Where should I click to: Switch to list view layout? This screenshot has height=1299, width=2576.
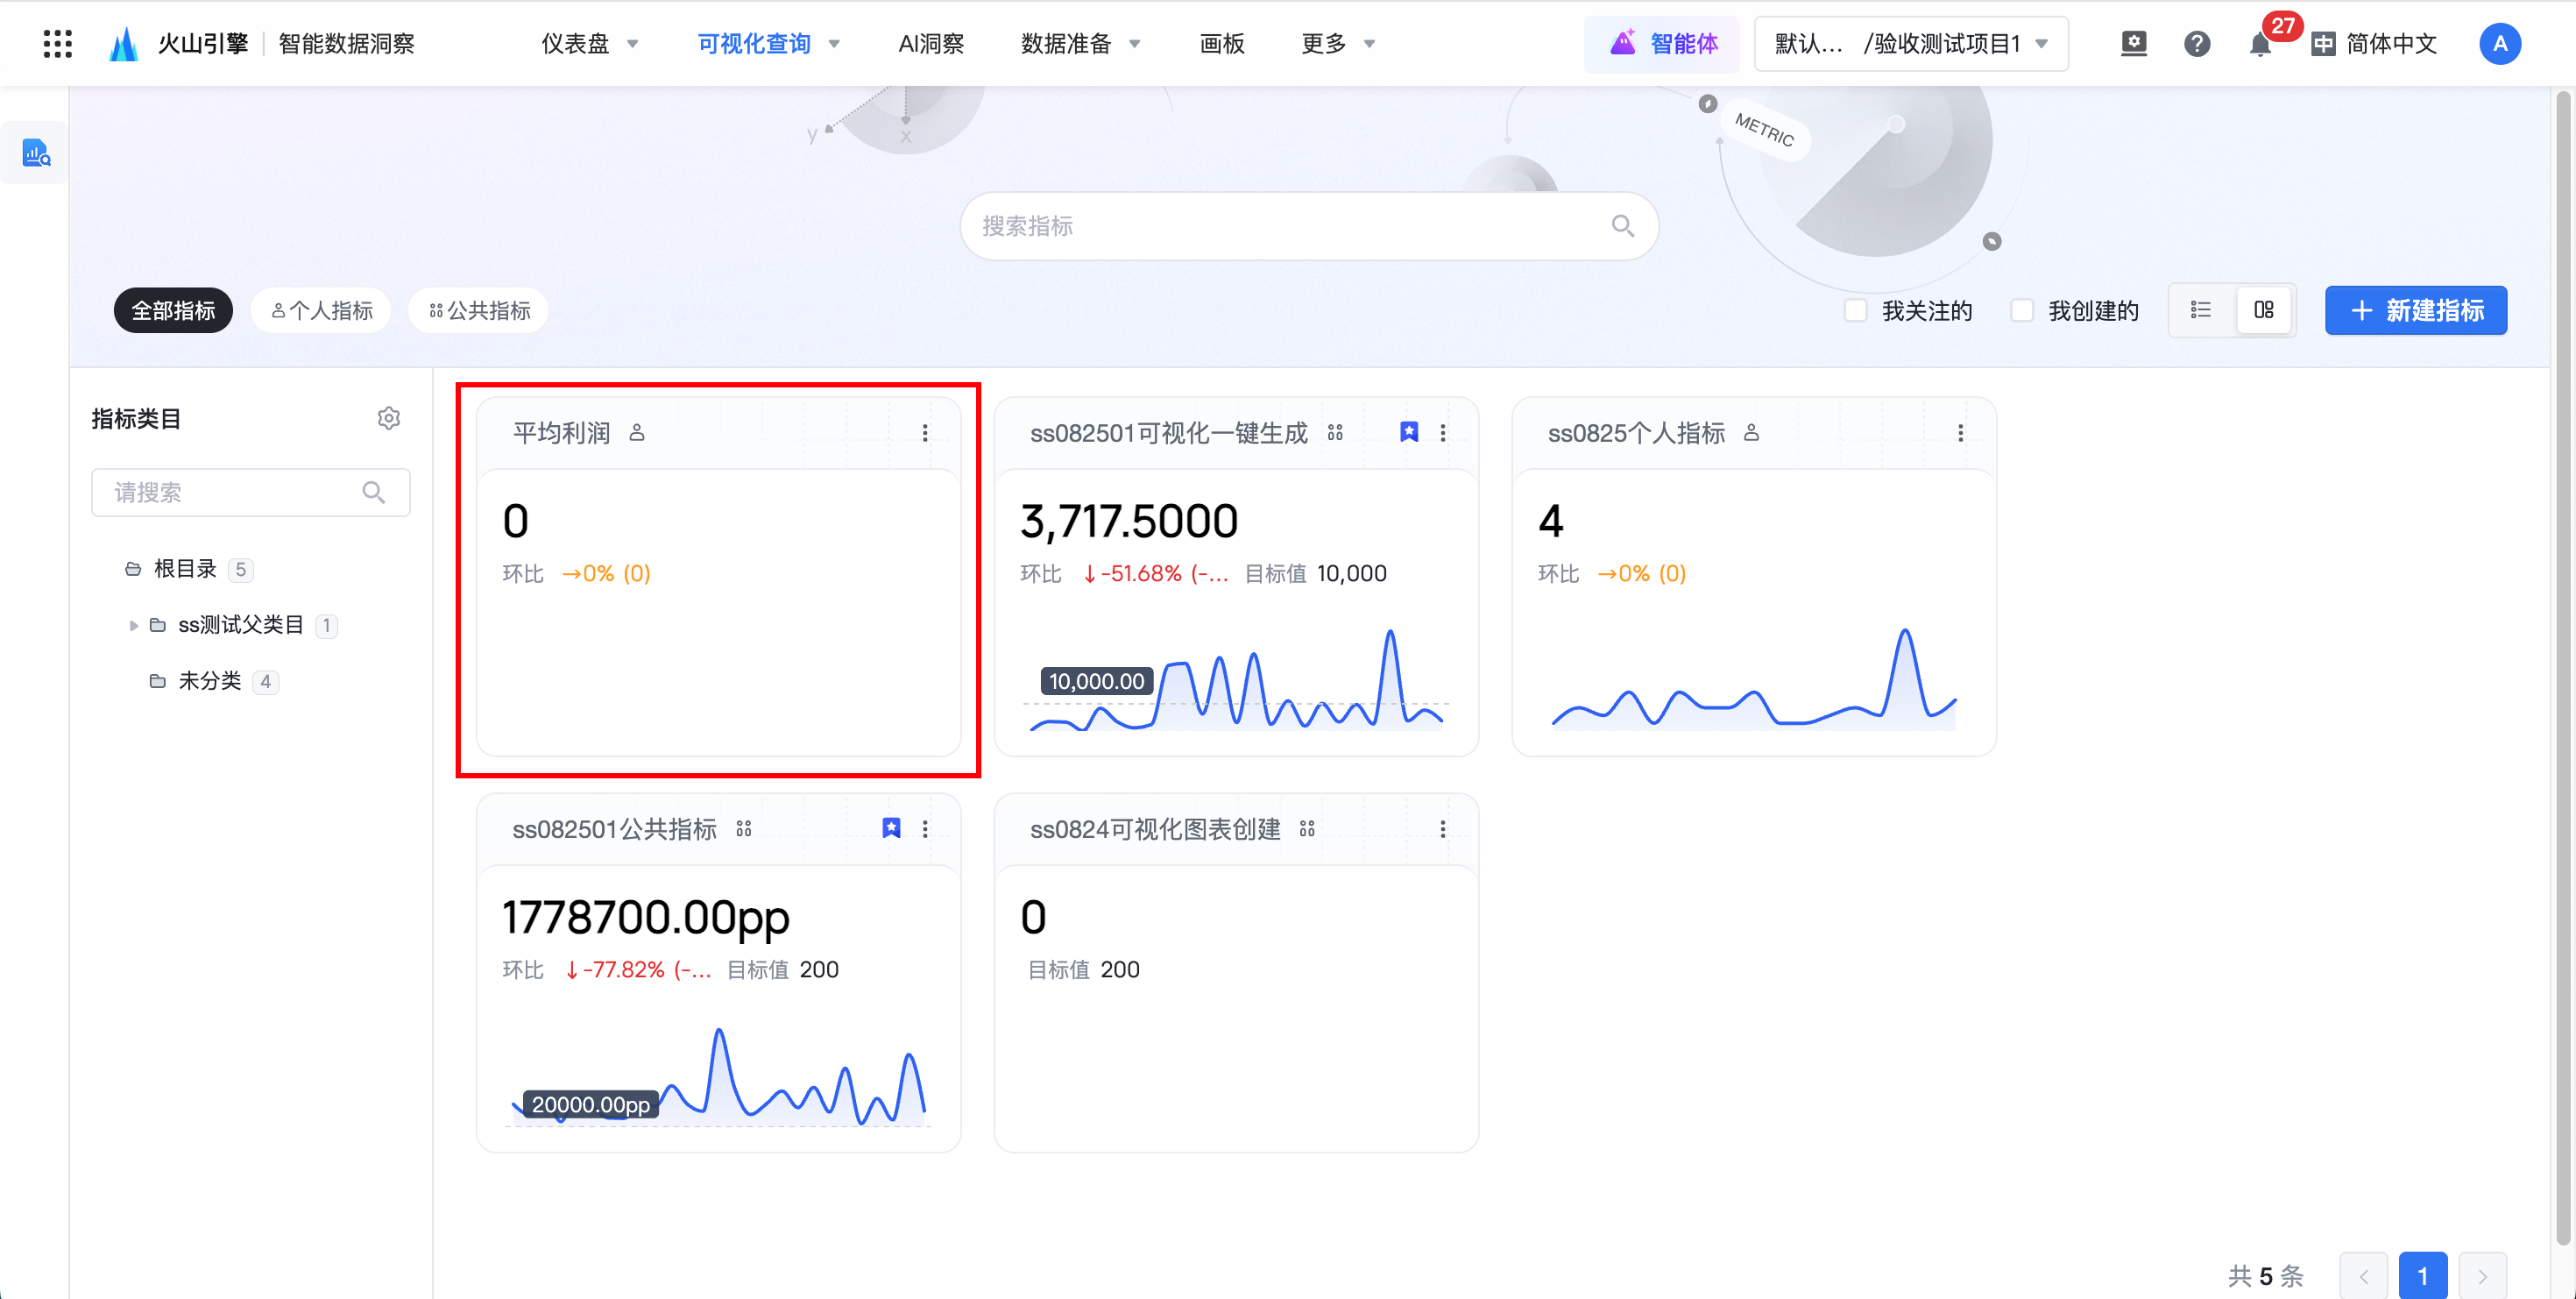coord(2200,310)
